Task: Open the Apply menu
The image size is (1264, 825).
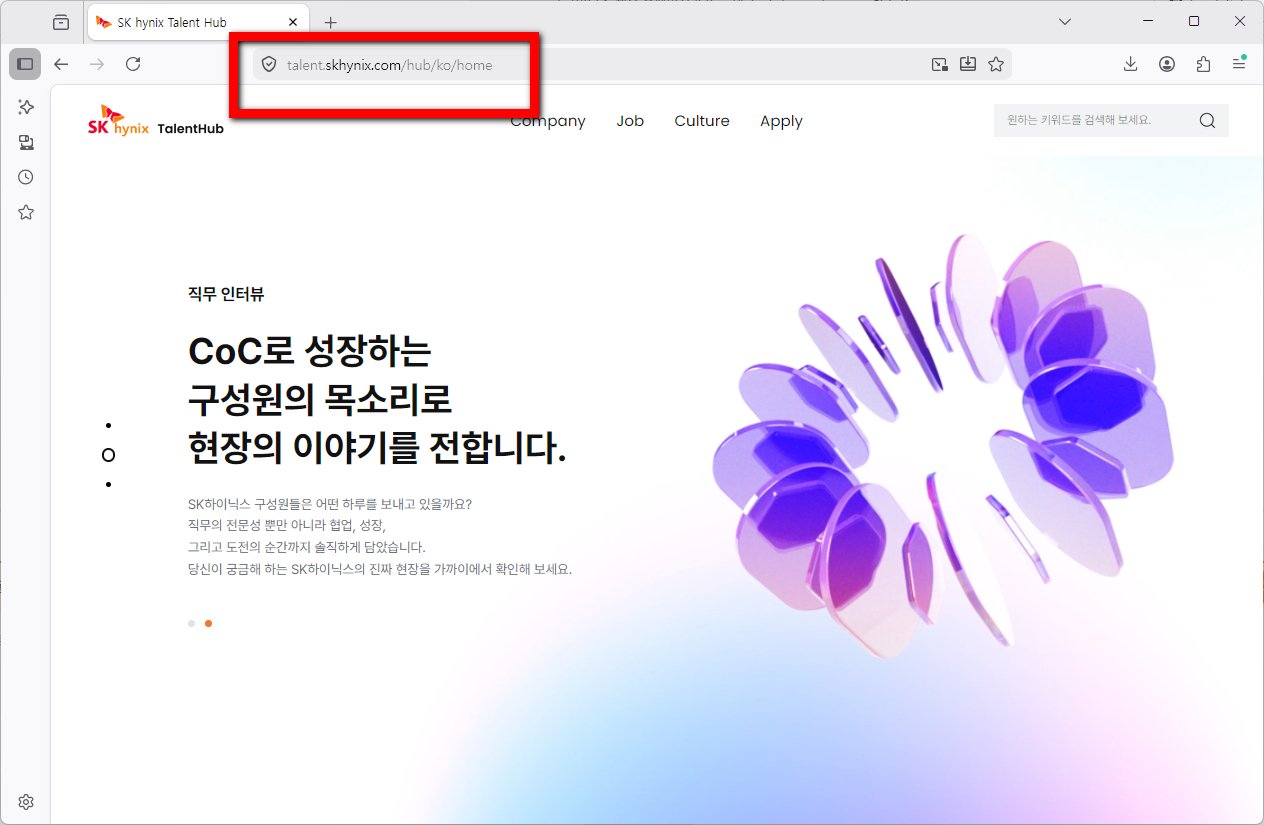Action: [x=781, y=121]
